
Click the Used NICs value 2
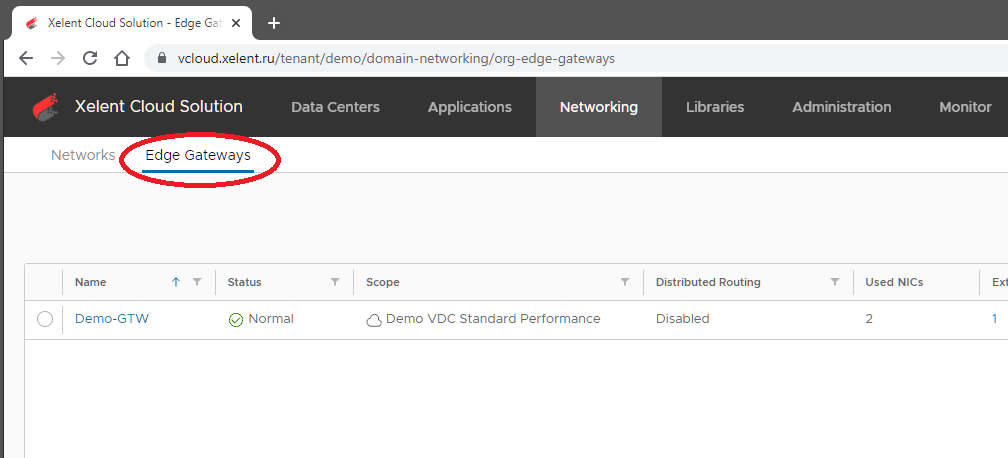click(869, 318)
